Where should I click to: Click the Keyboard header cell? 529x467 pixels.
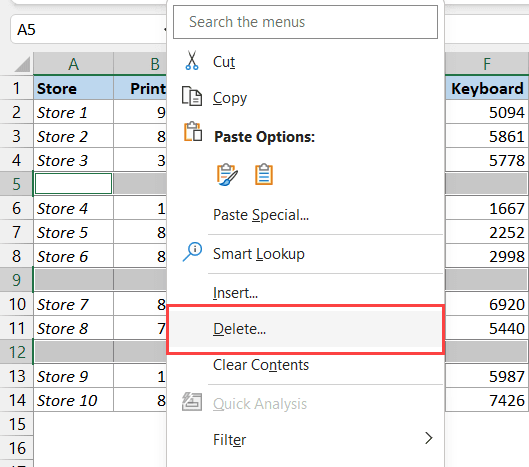486,88
